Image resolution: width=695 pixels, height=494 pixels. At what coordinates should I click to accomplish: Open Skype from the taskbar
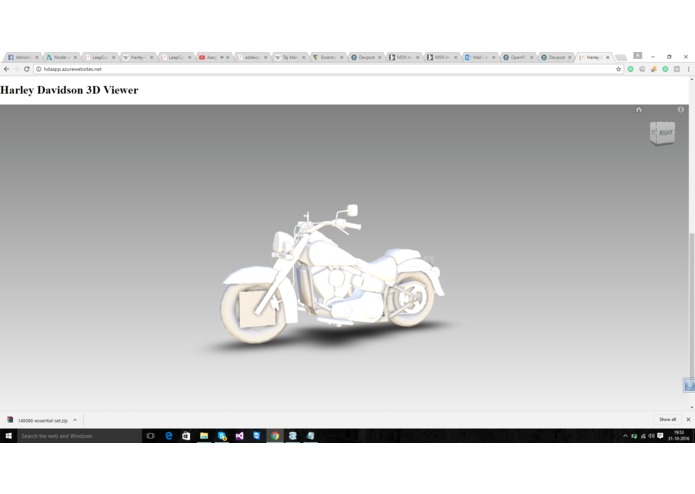click(222, 436)
